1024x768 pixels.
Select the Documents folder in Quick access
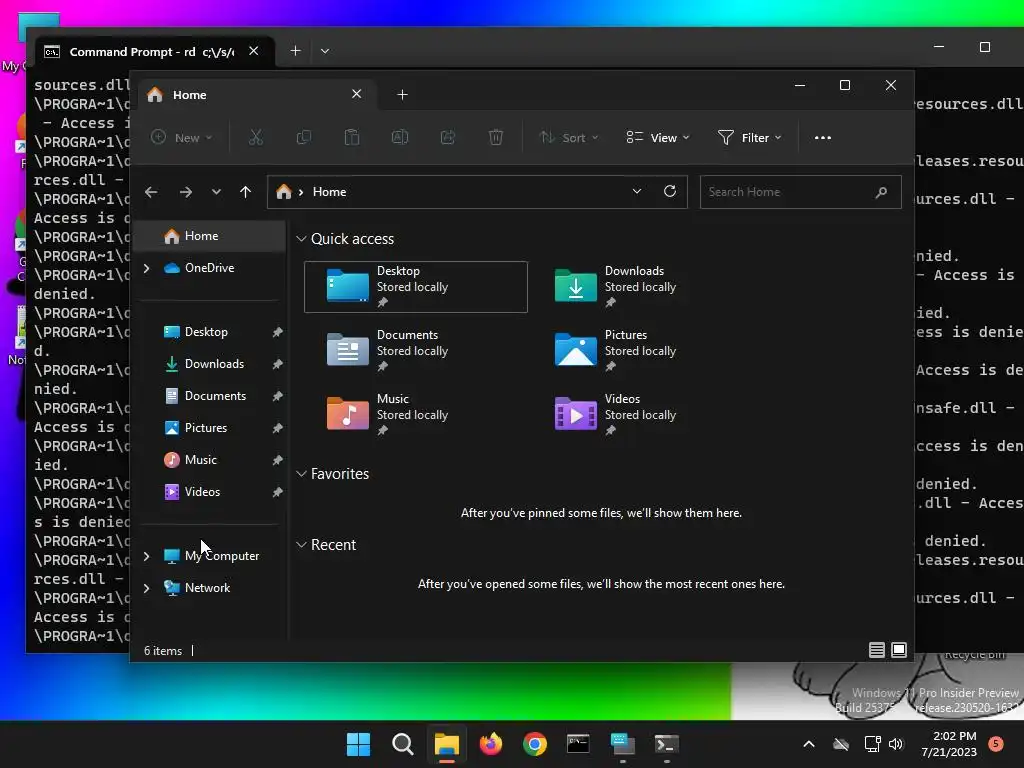click(416, 351)
